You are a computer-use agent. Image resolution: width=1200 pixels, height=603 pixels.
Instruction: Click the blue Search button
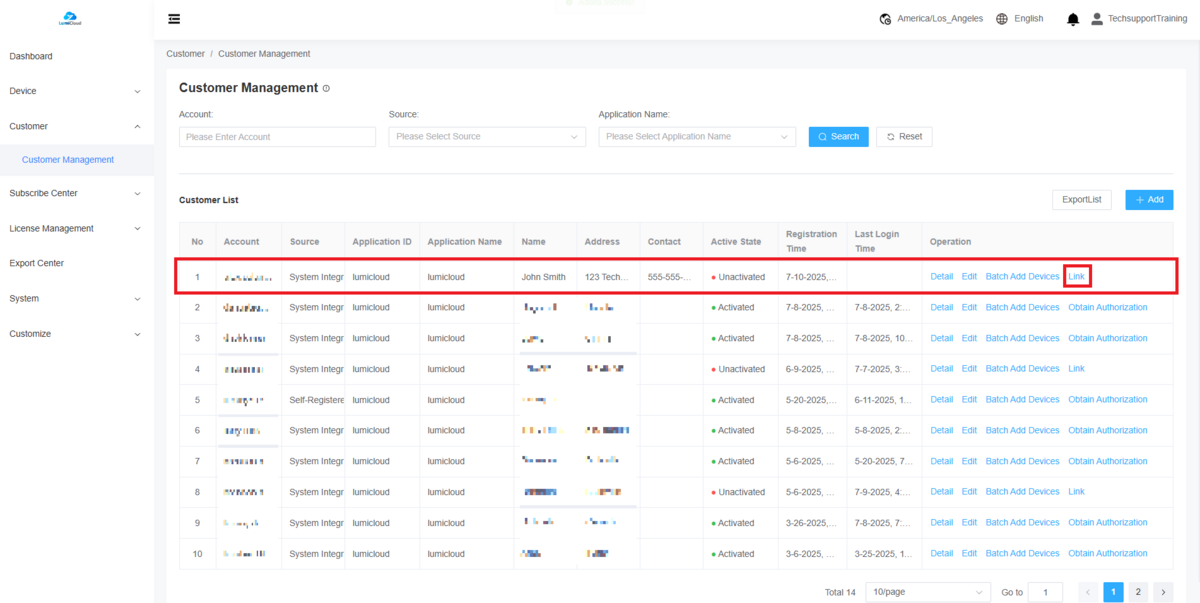pos(838,137)
